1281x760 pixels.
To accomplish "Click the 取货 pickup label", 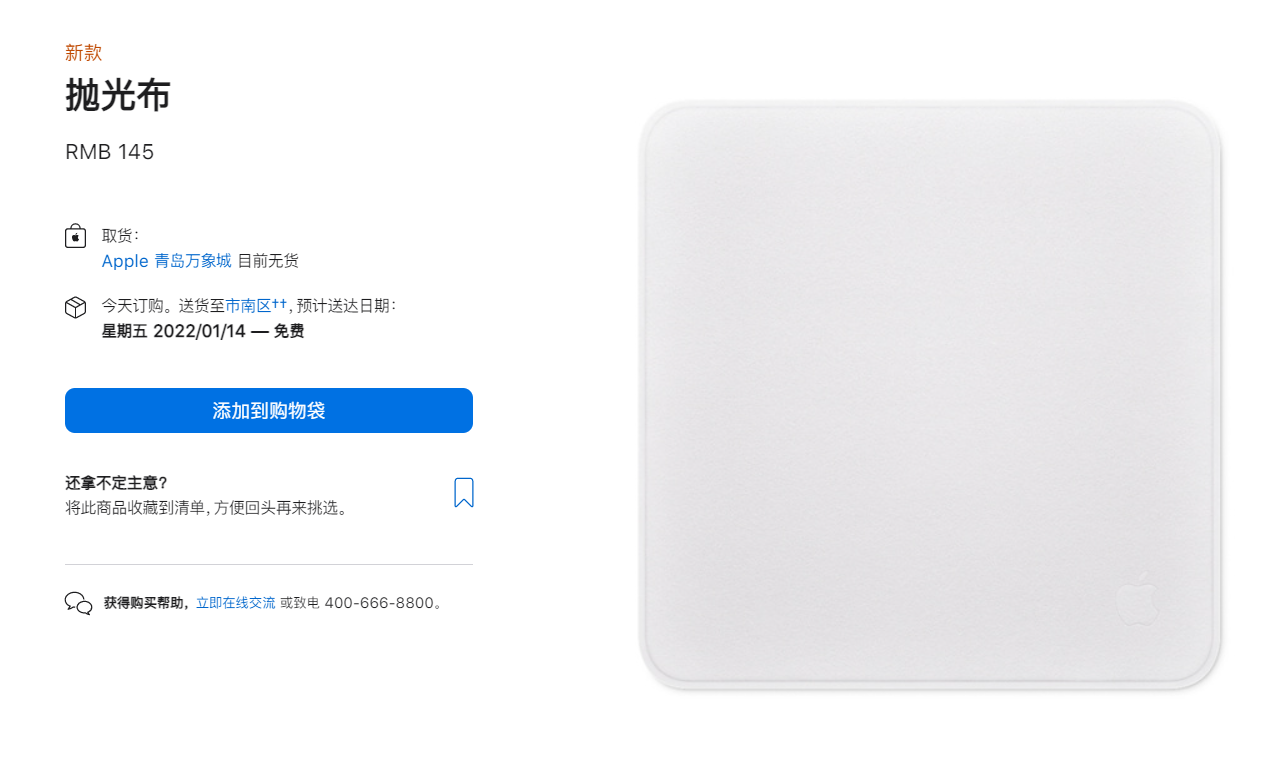I will (x=120, y=236).
